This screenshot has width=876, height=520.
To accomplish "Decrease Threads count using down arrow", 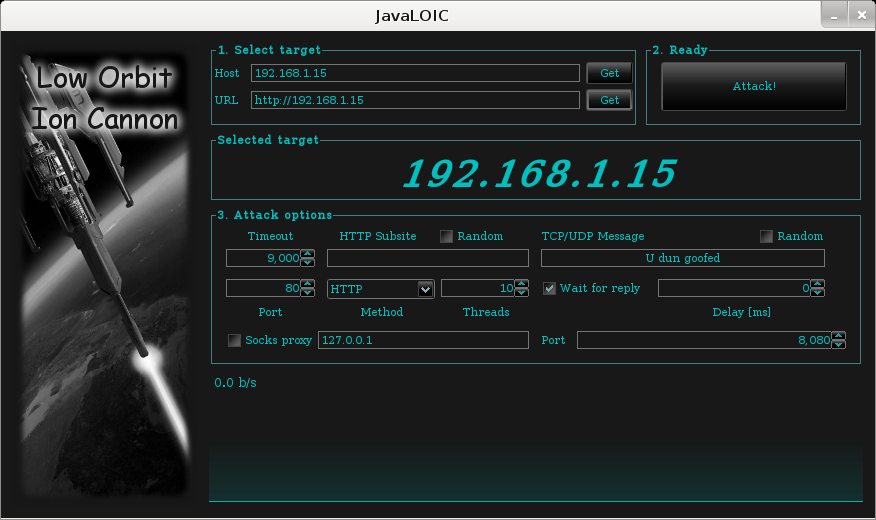I will point(521,293).
